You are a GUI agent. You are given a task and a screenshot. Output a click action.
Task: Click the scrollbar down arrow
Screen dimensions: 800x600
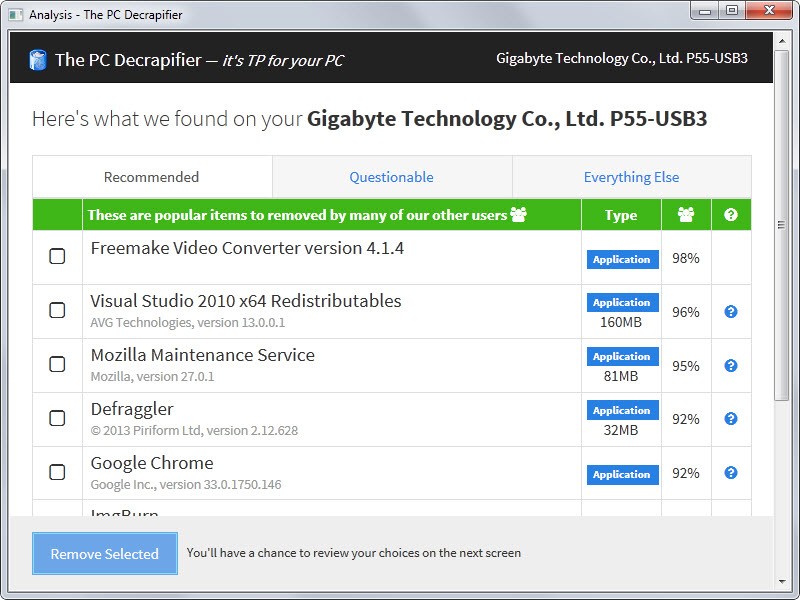[x=782, y=582]
